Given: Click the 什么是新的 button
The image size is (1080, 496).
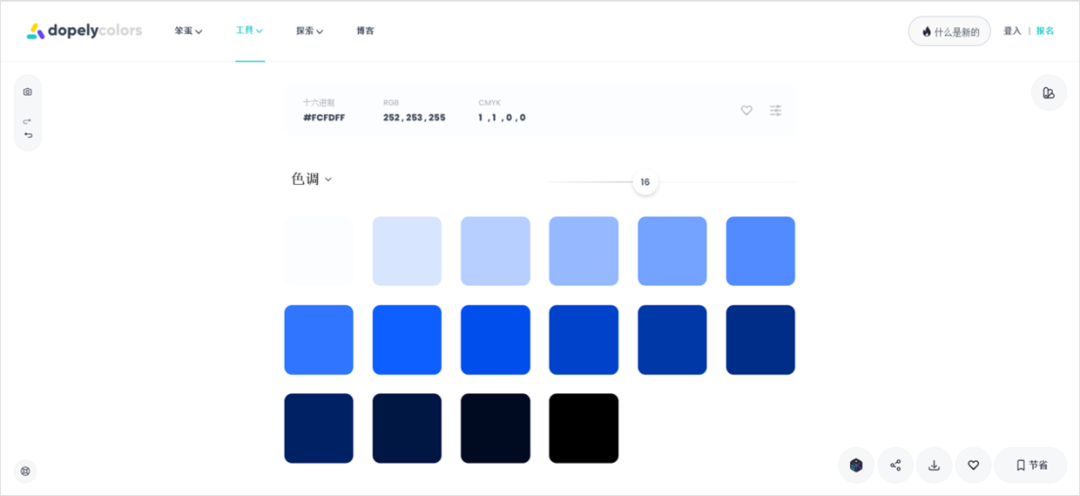Looking at the screenshot, I should point(949,32).
